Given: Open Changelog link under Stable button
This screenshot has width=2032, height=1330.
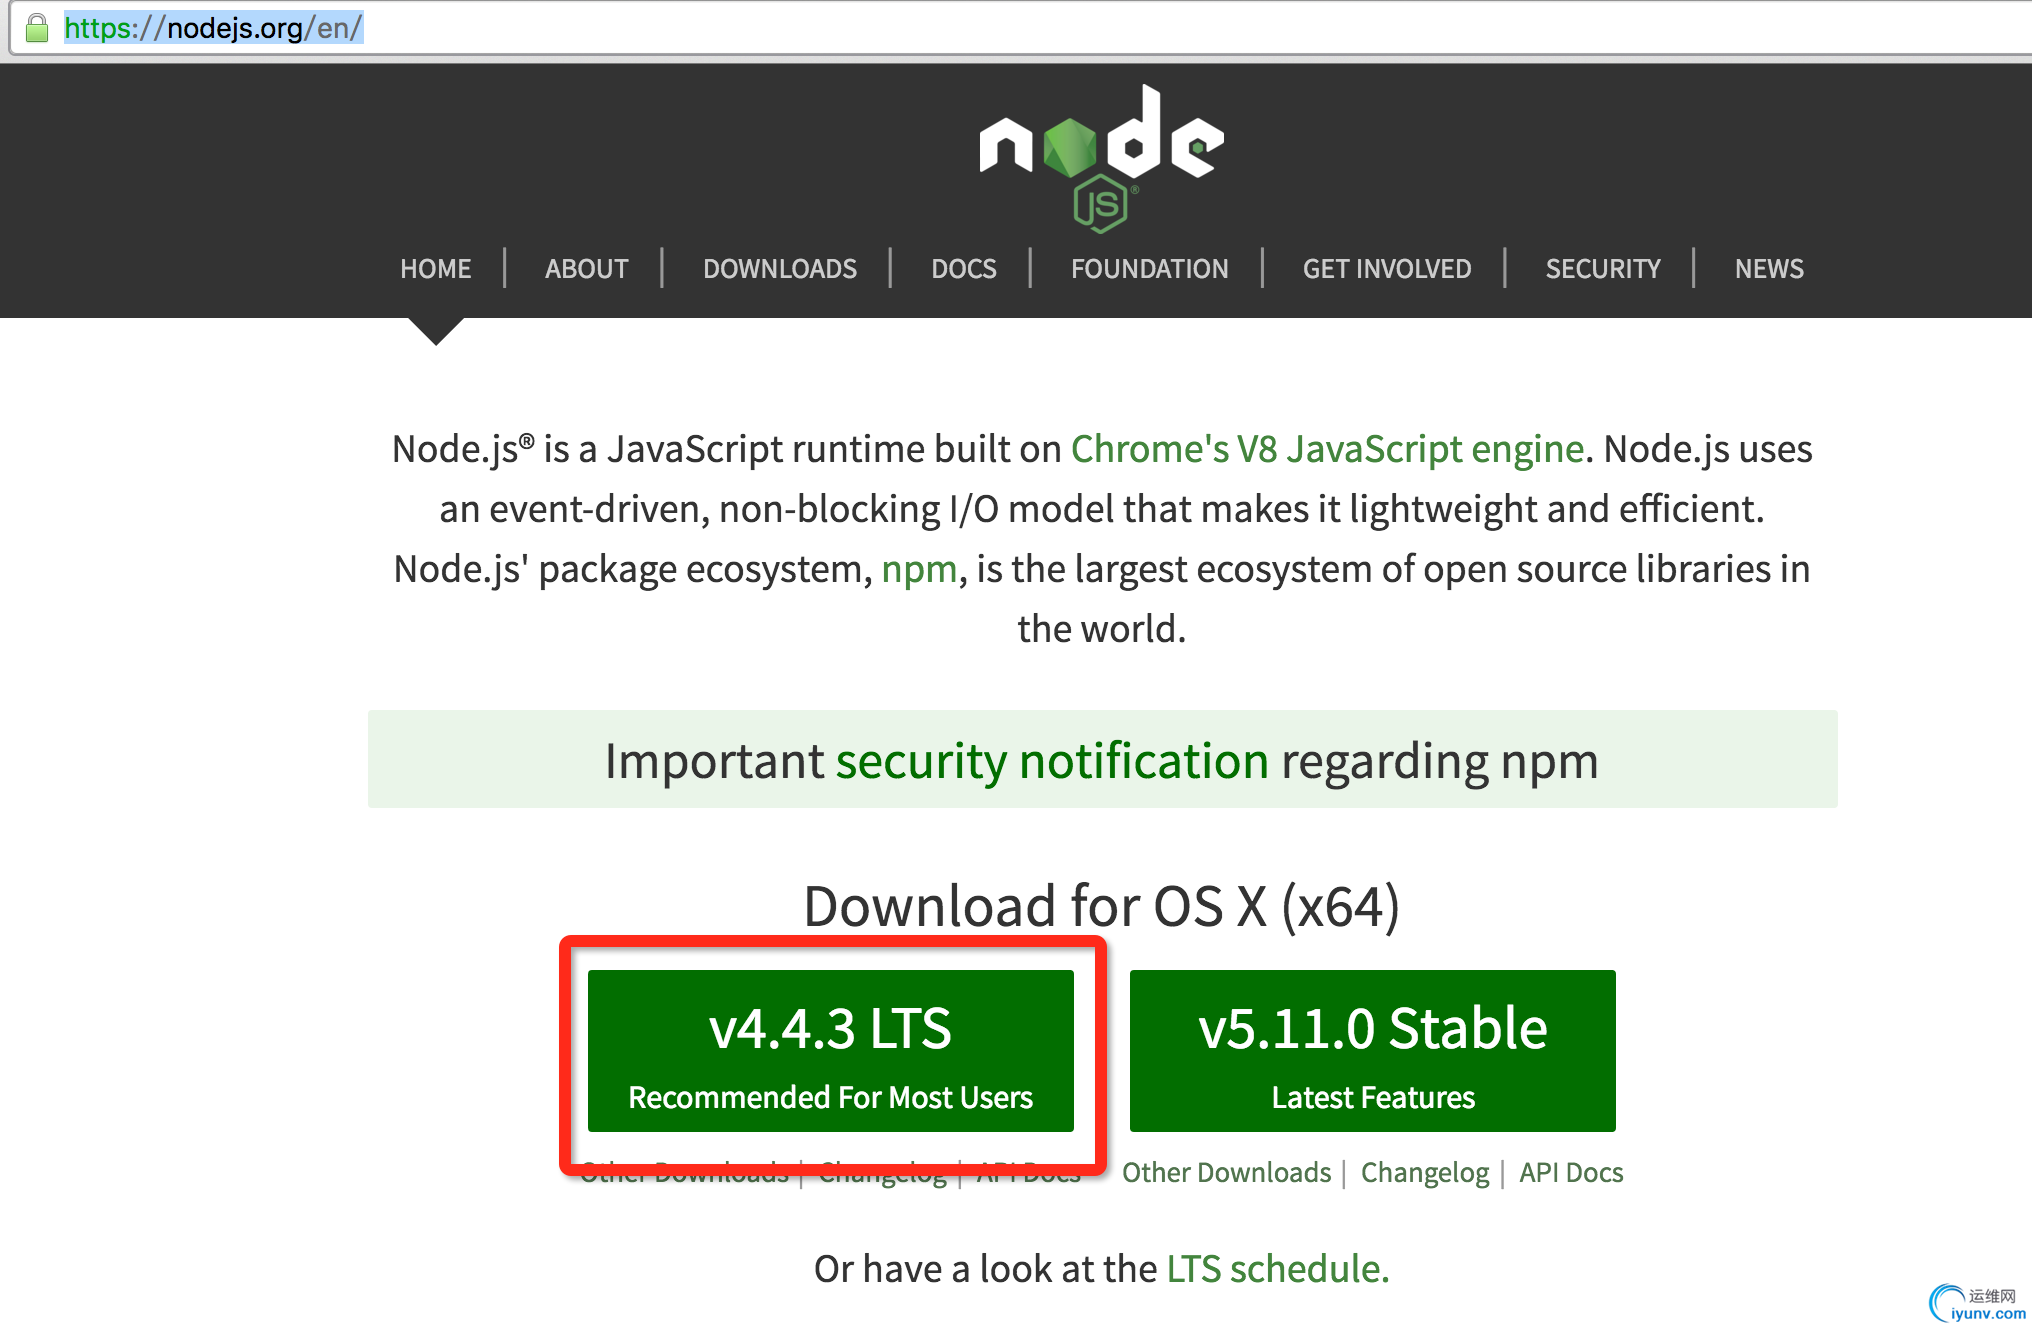Looking at the screenshot, I should click(x=1424, y=1172).
